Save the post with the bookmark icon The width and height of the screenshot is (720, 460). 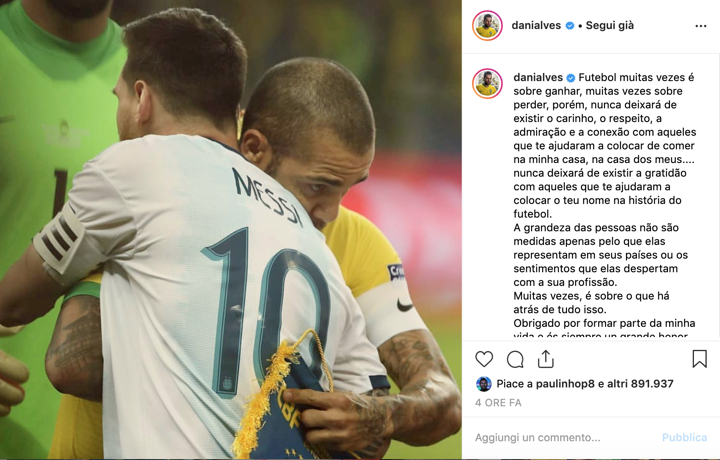[699, 359]
